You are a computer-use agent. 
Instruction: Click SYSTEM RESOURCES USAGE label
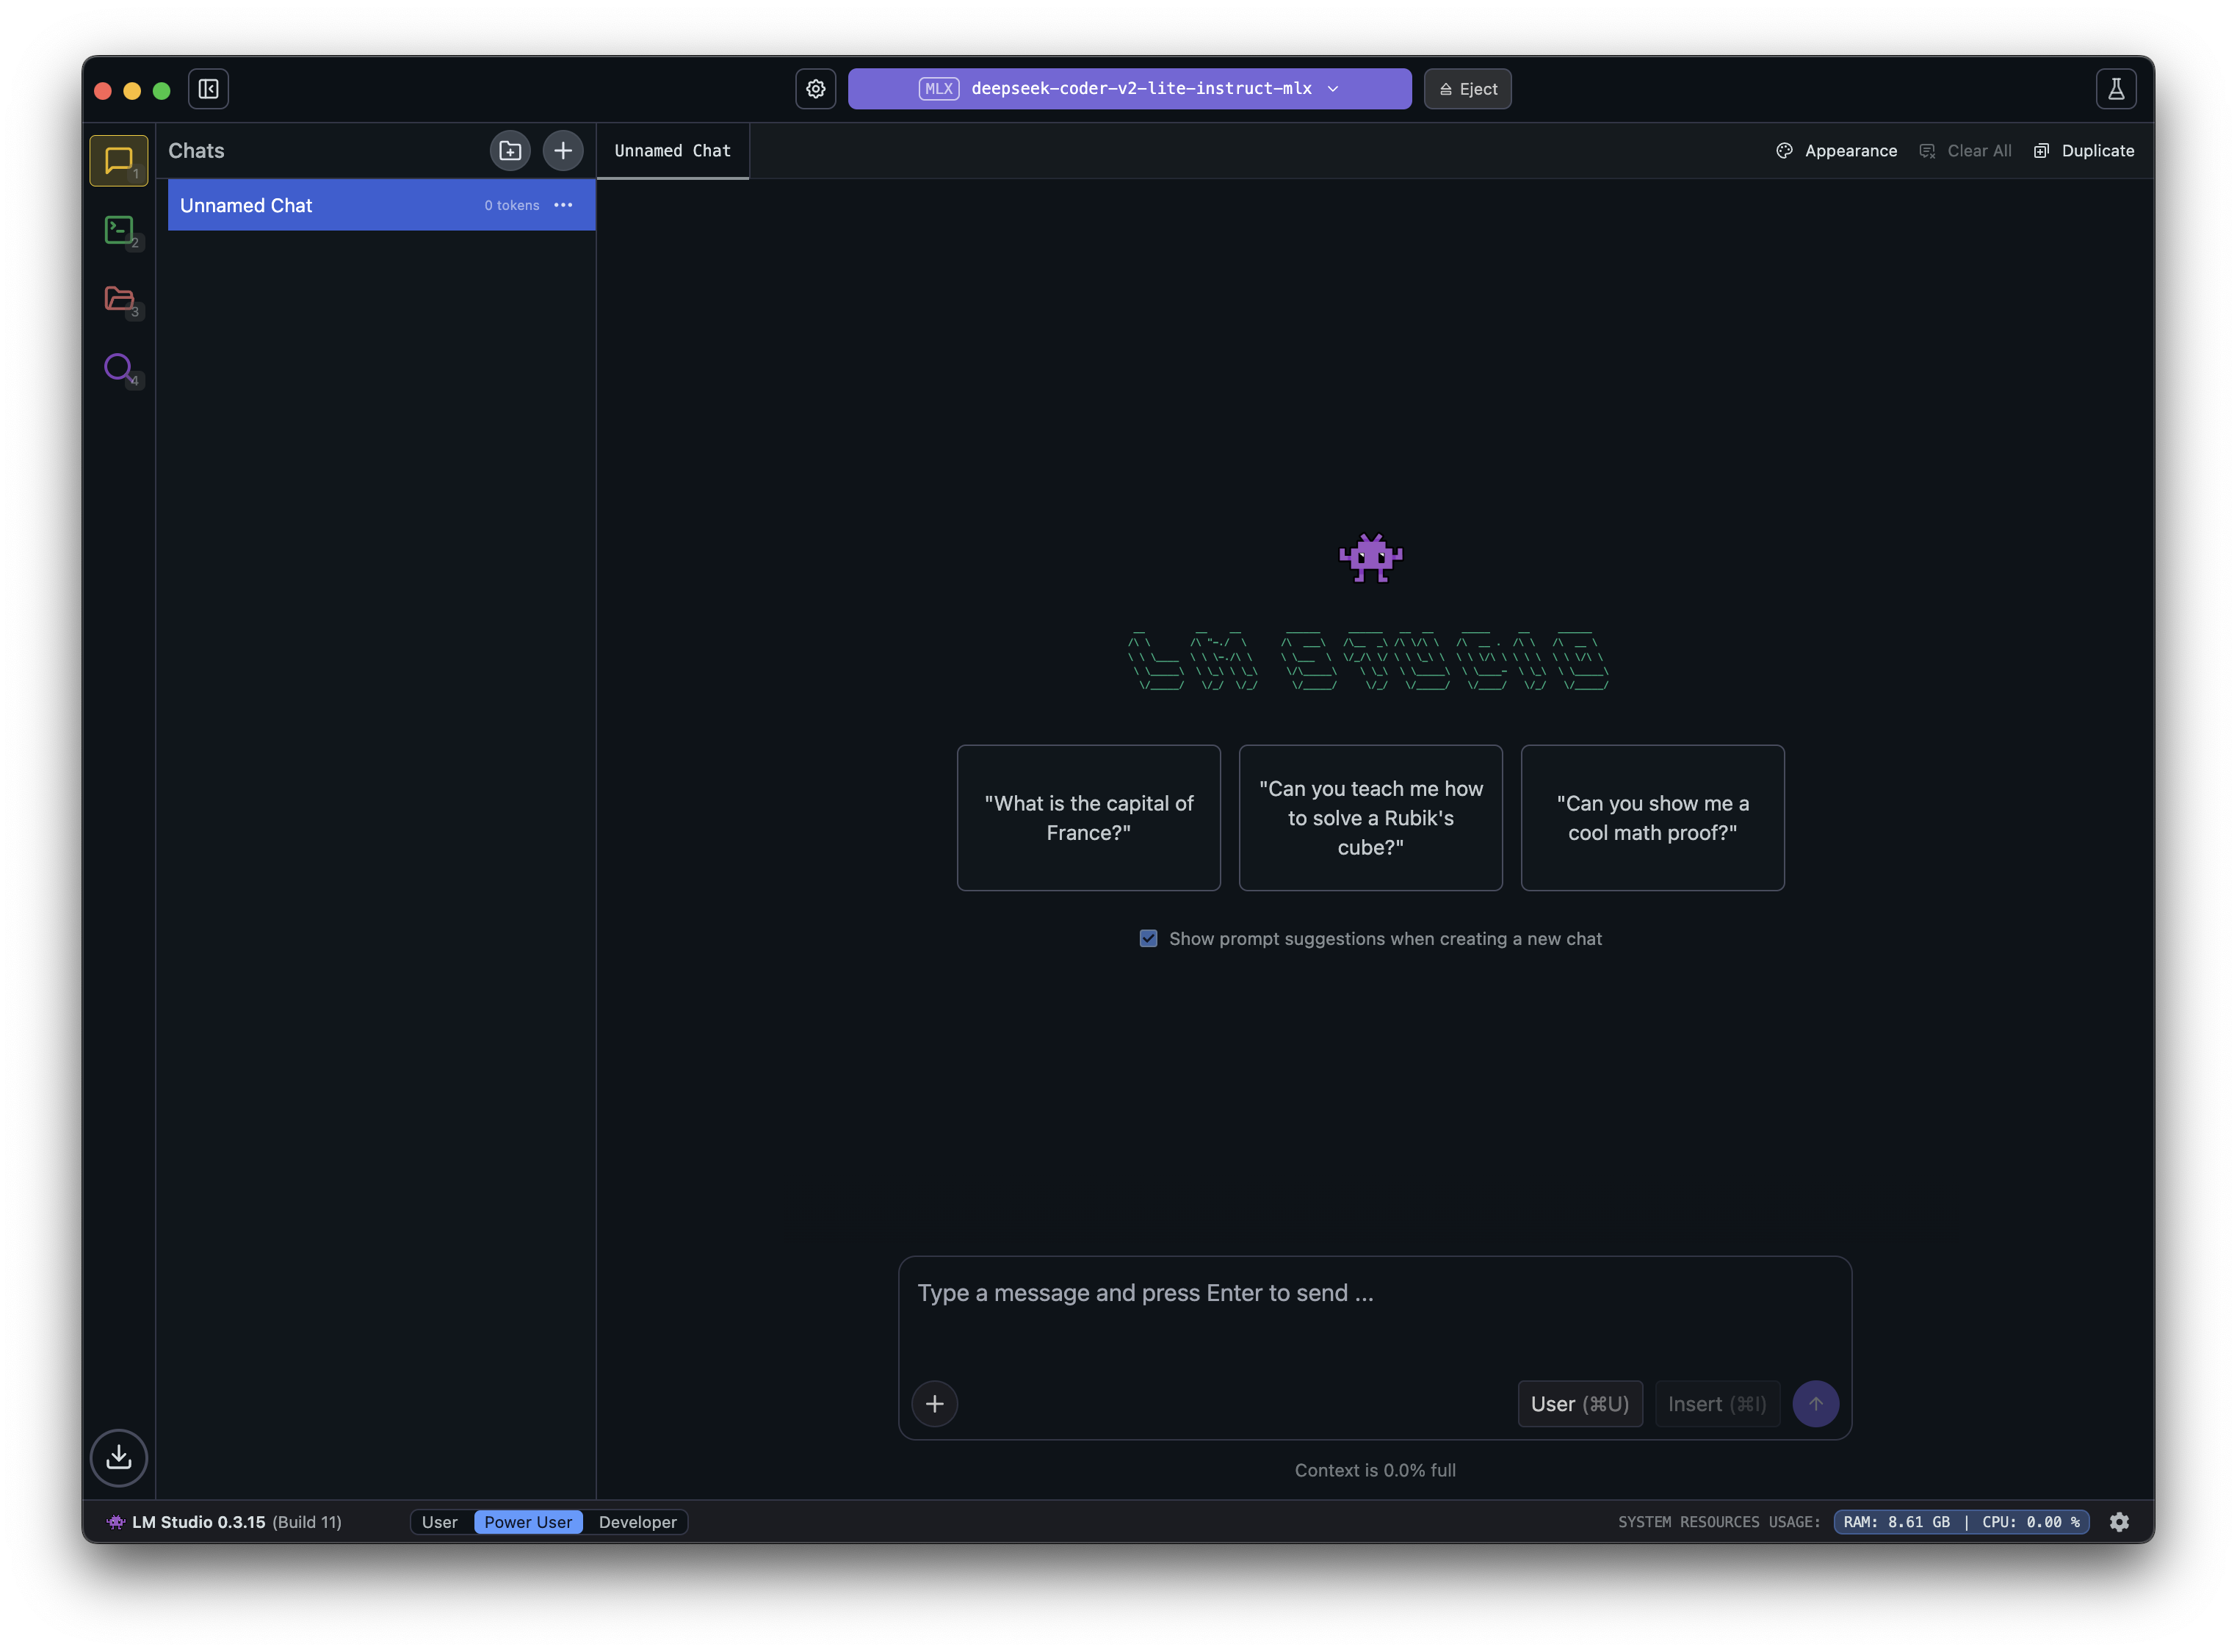[1719, 1522]
